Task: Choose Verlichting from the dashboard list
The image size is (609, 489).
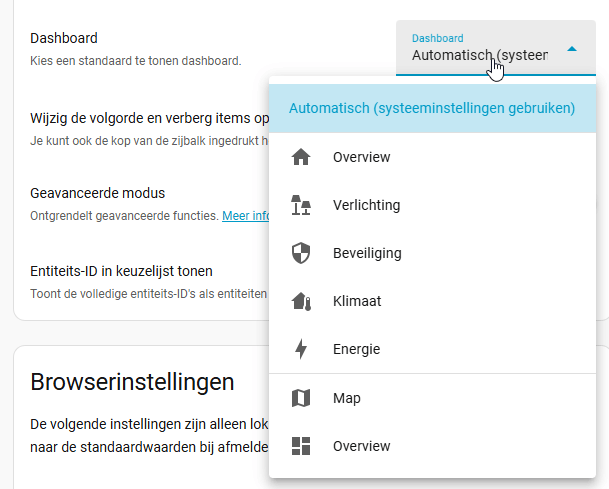Action: pos(432,205)
